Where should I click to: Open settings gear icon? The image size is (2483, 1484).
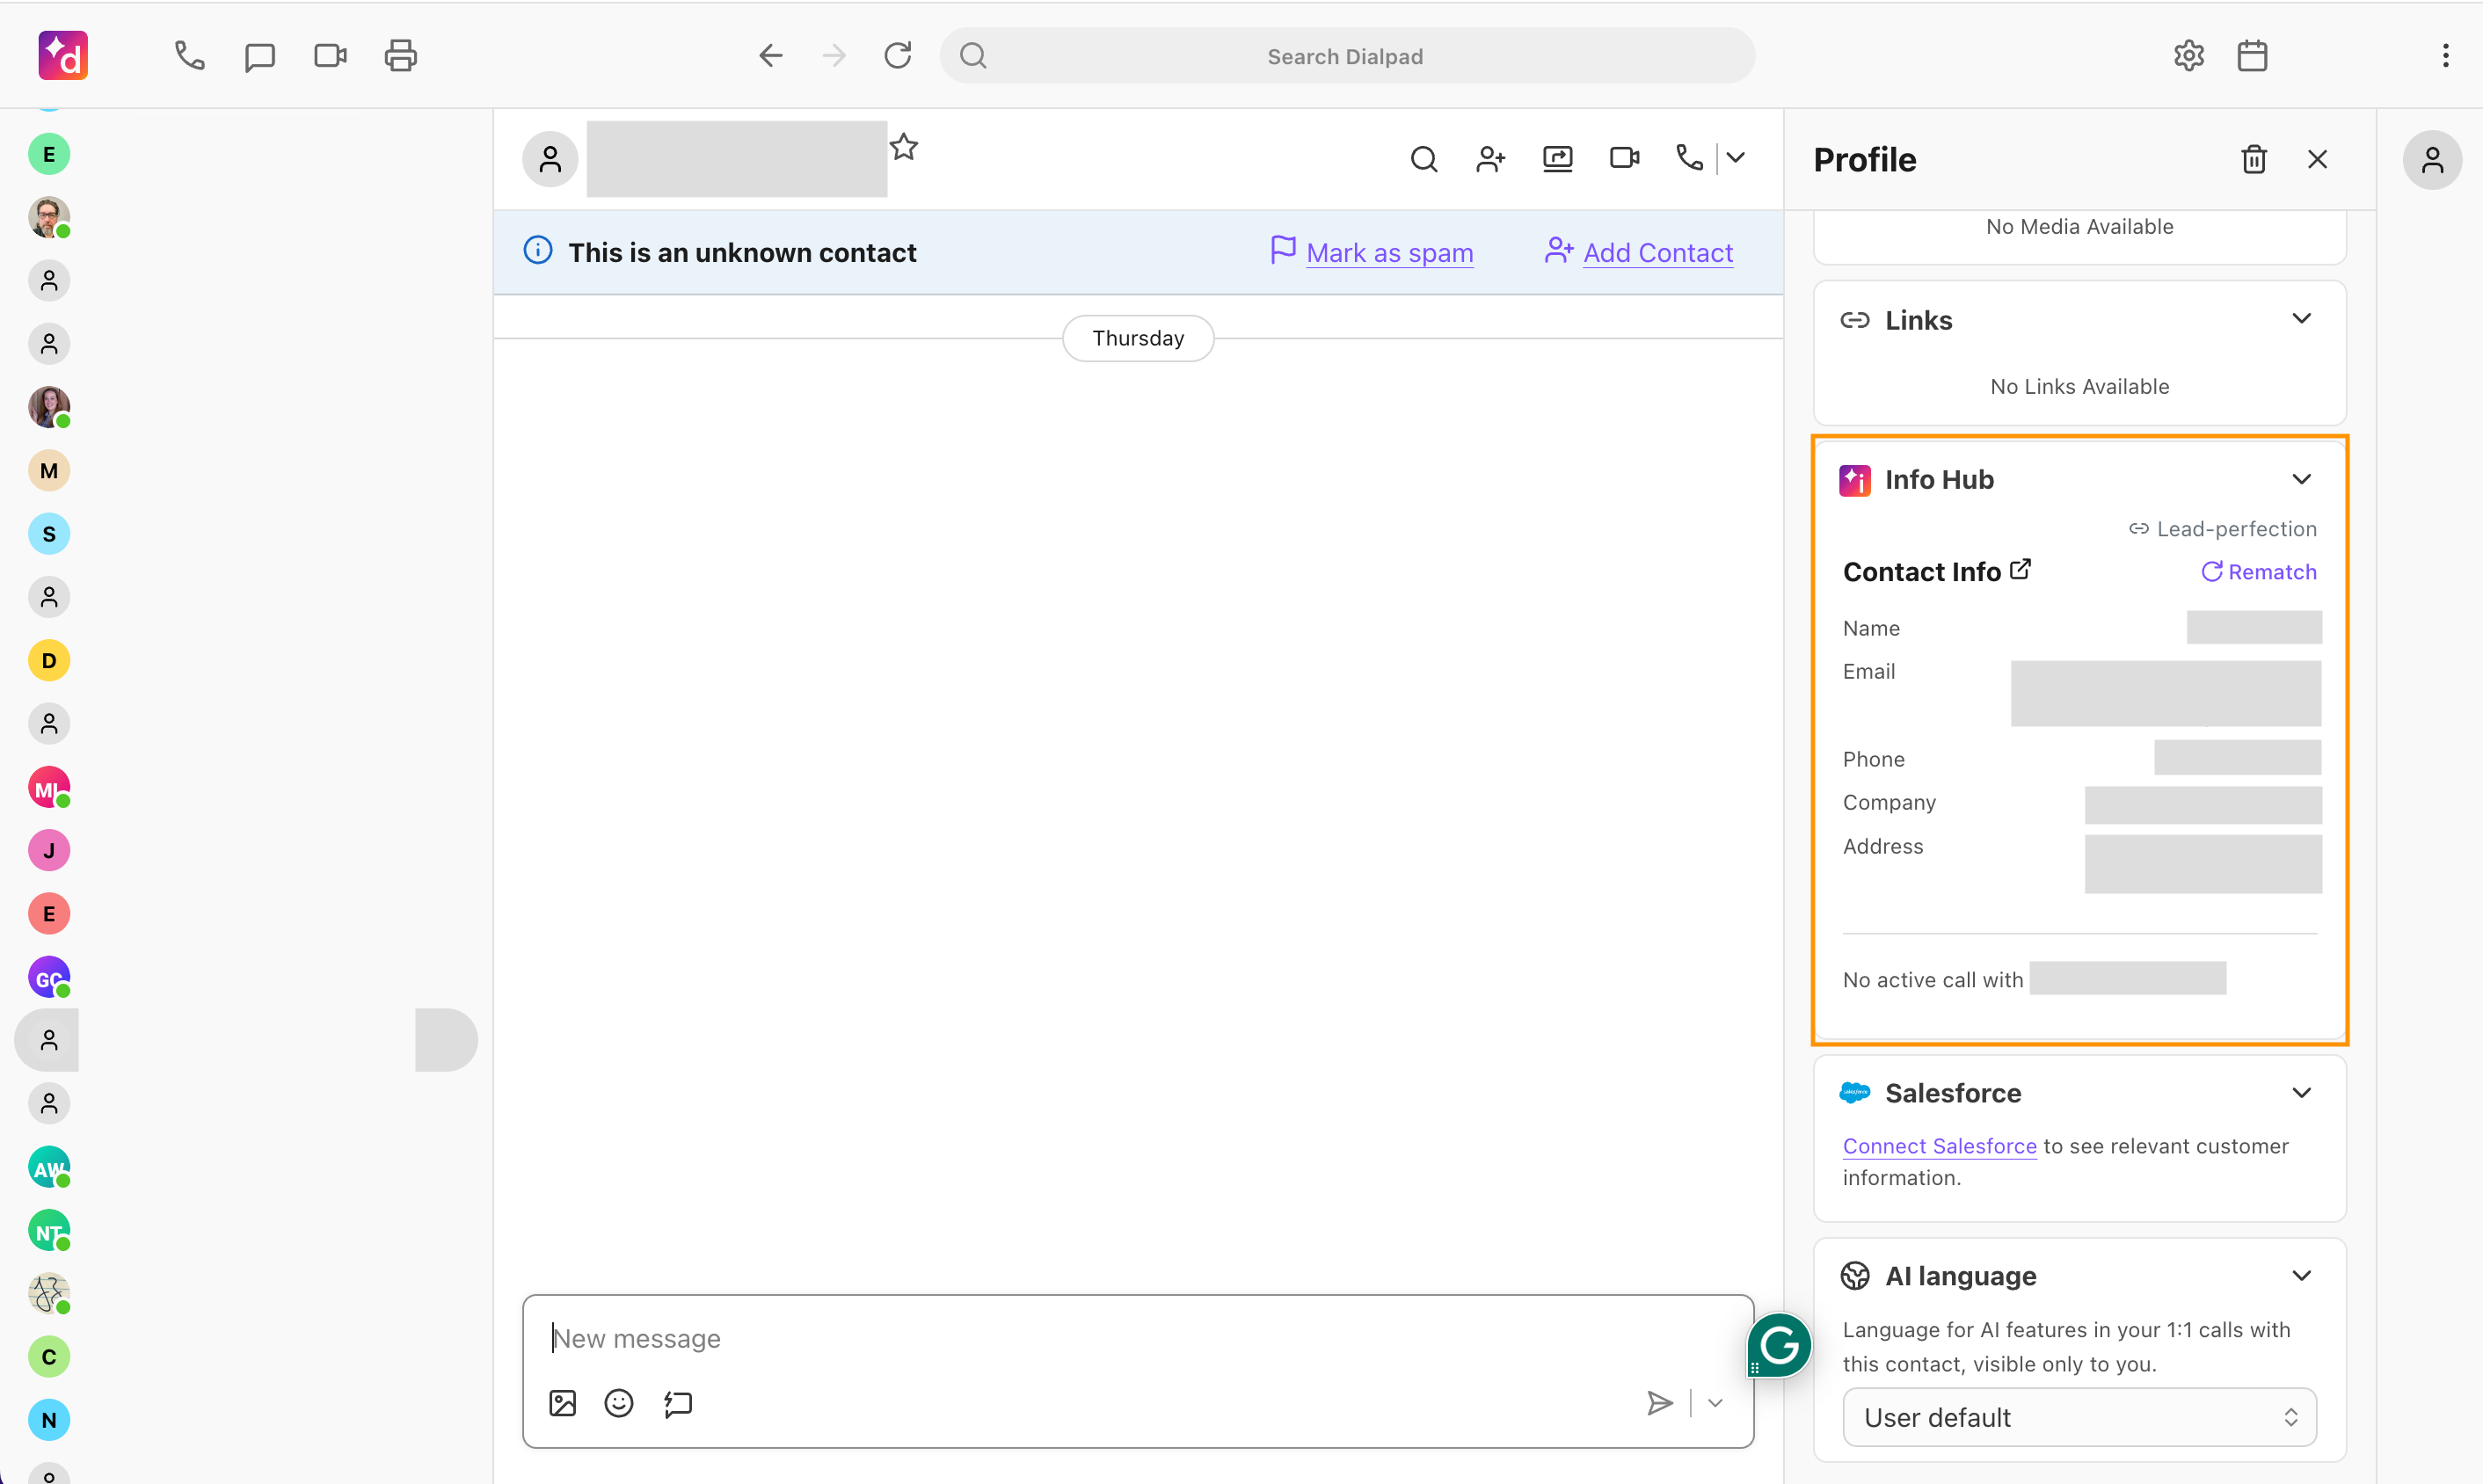pyautogui.click(x=2189, y=56)
